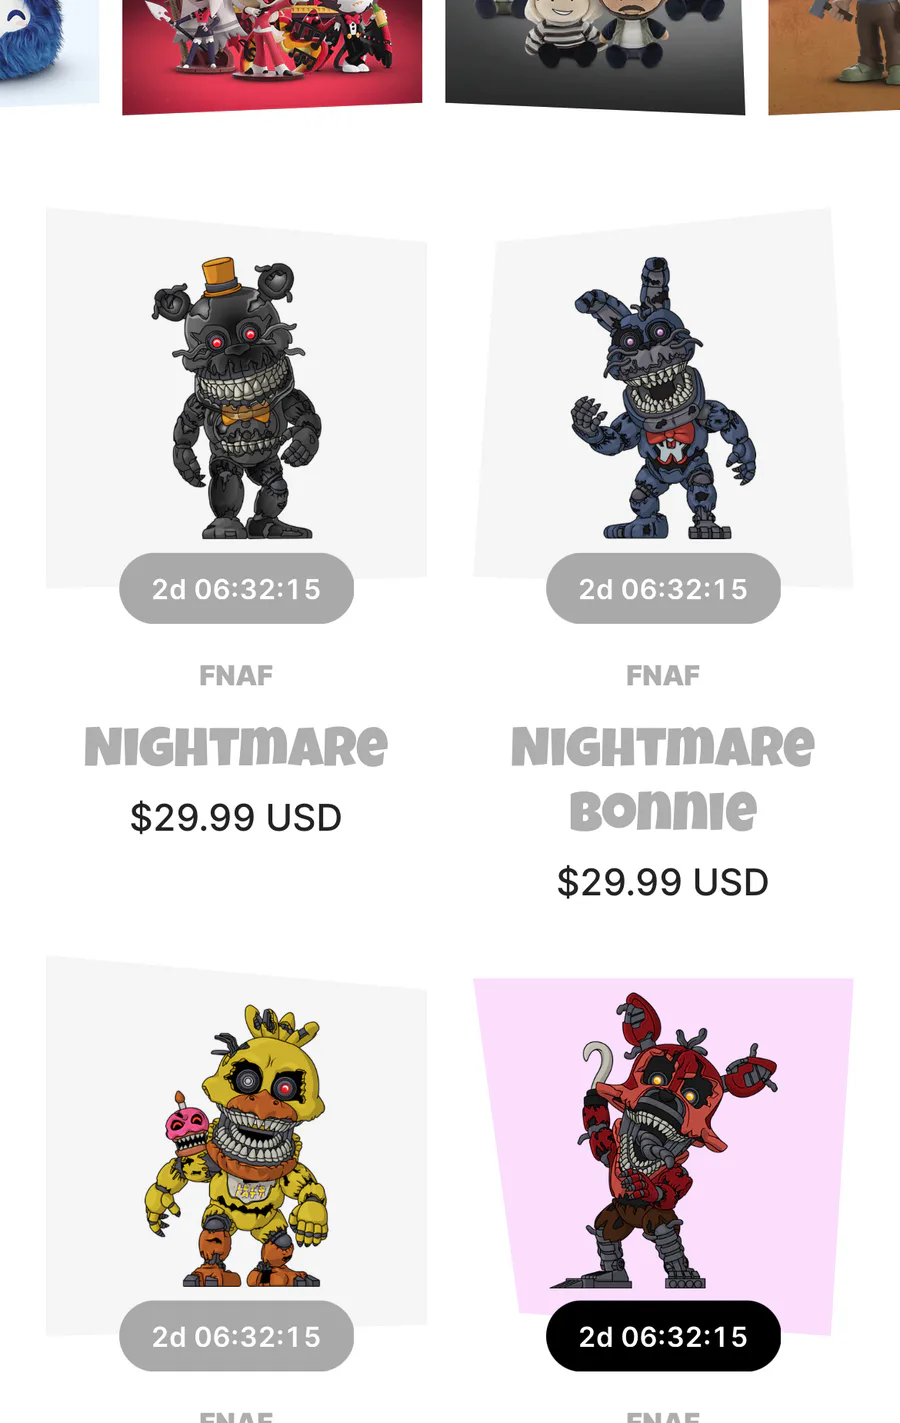Open the orange banner at top right
Viewport: 900px width, 1423px height.
(x=834, y=56)
